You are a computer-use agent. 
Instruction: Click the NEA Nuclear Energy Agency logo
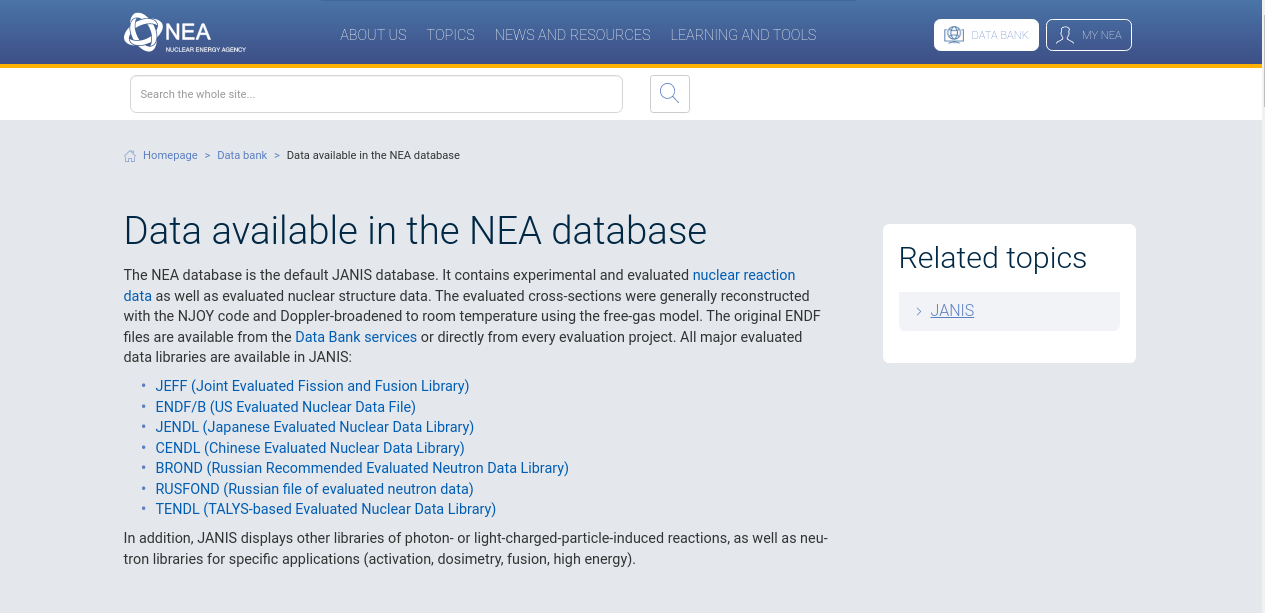[x=185, y=33]
